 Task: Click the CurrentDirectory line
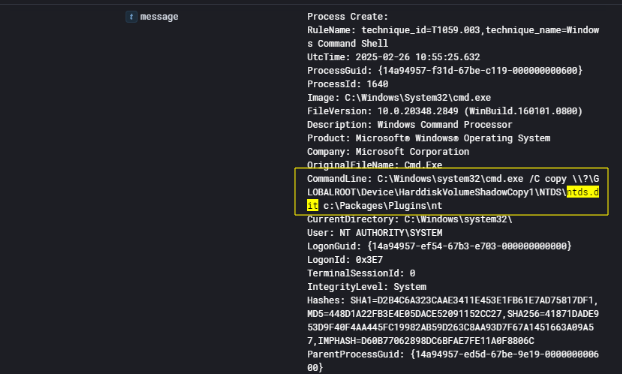409,219
